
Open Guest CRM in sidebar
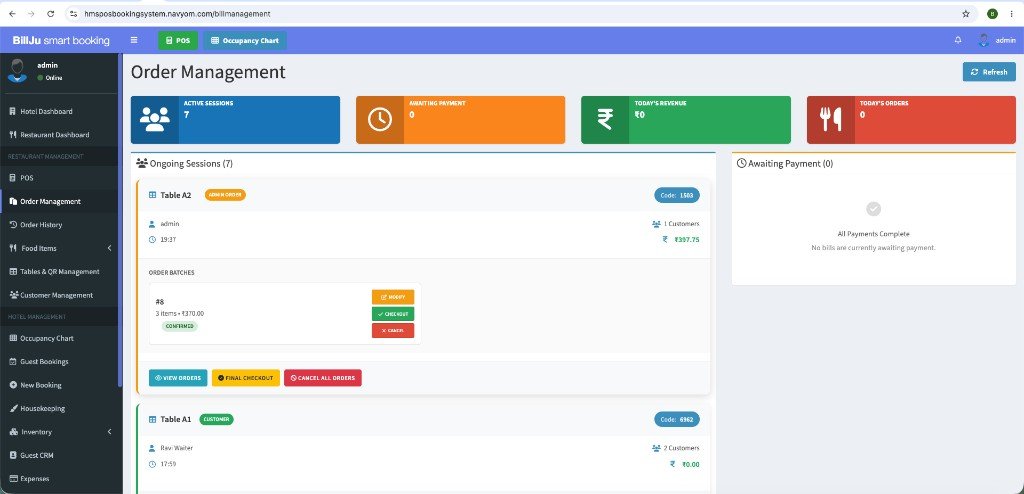click(59, 455)
